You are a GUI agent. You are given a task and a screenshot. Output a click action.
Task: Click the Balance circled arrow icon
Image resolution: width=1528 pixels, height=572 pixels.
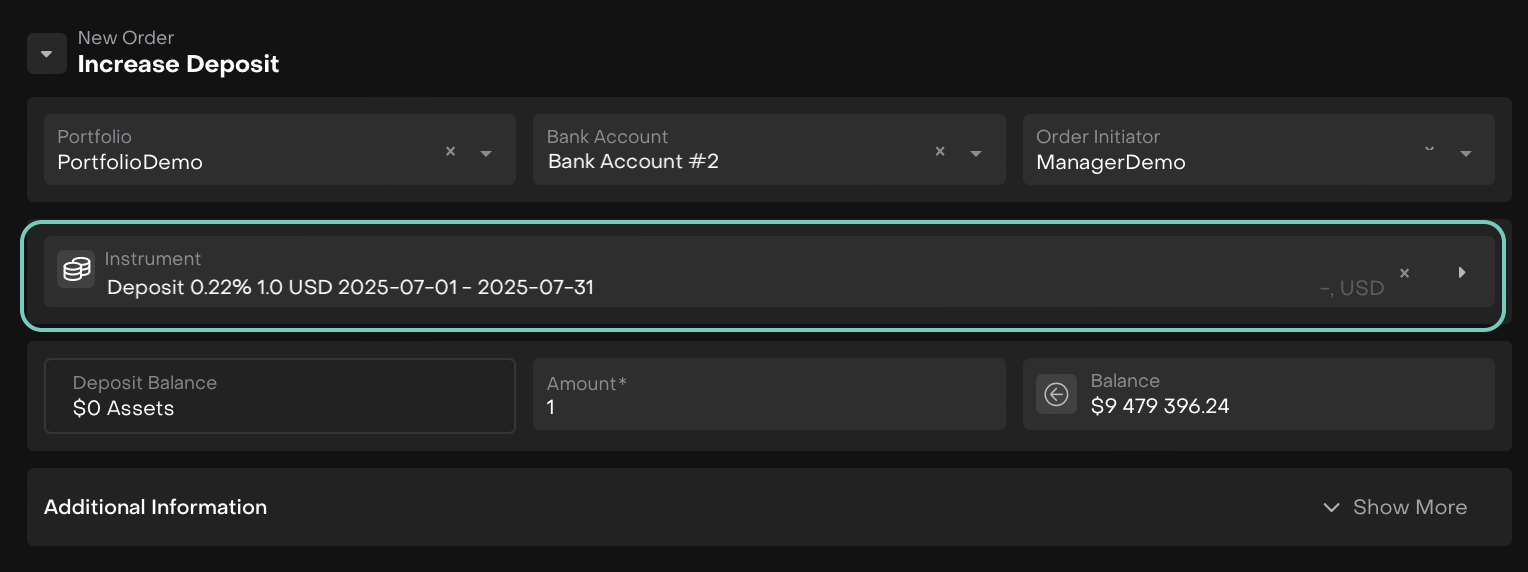[x=1056, y=395]
